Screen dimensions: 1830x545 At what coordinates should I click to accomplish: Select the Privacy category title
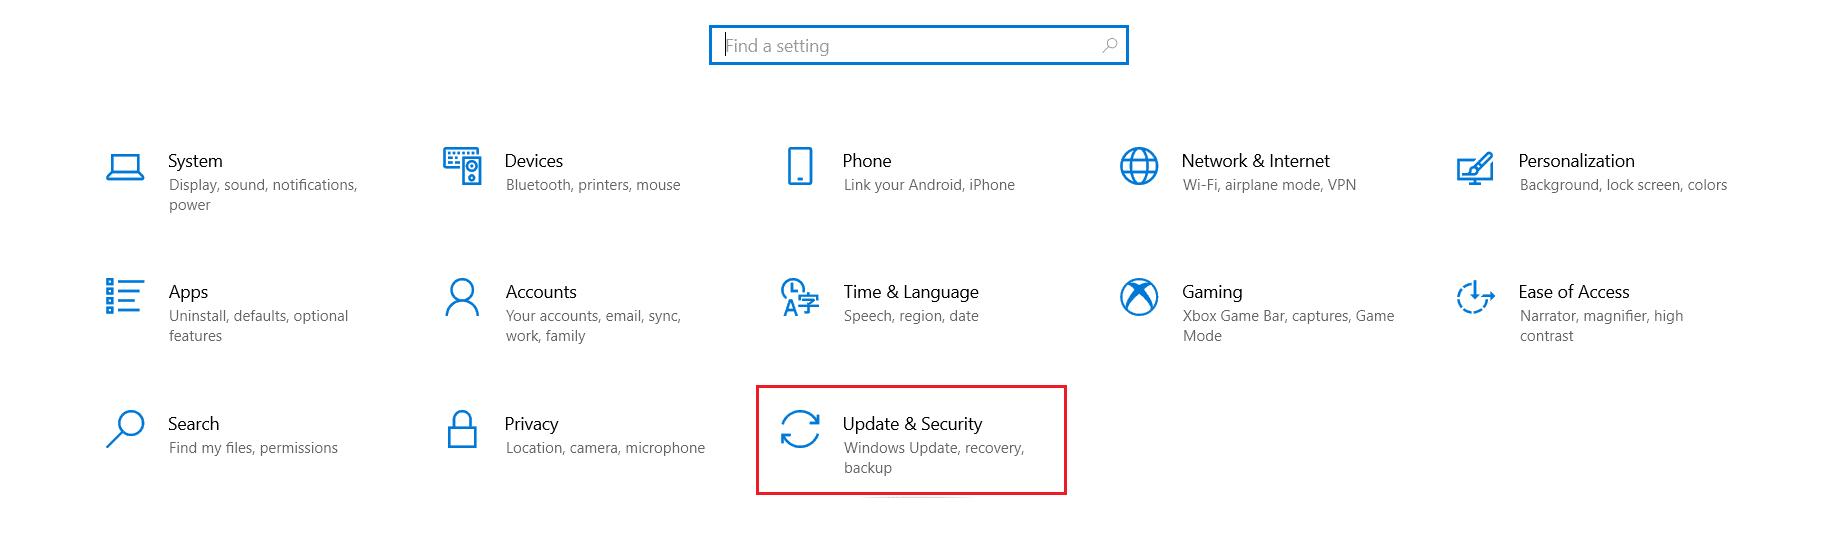click(531, 424)
